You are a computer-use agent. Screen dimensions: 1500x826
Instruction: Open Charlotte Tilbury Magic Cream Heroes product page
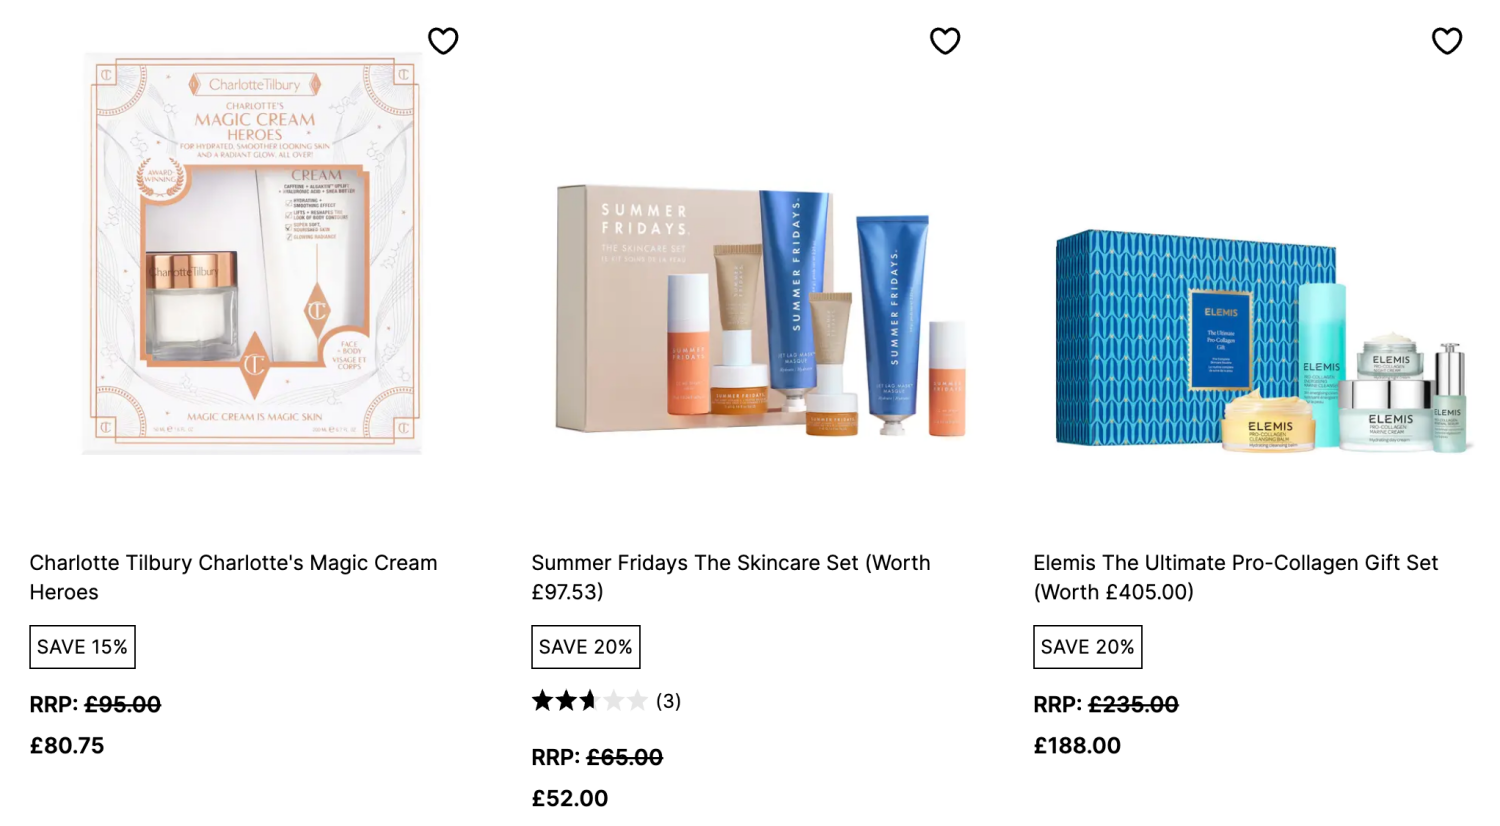click(233, 577)
